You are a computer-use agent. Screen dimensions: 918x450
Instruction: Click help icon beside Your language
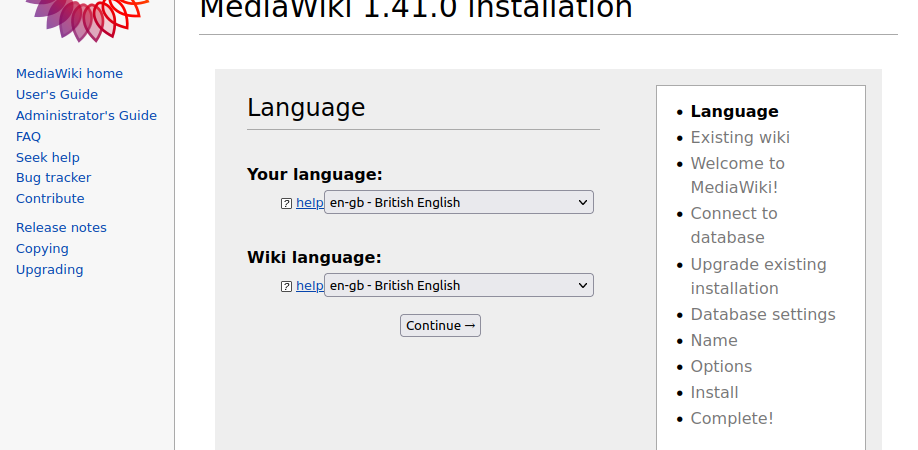(x=286, y=204)
